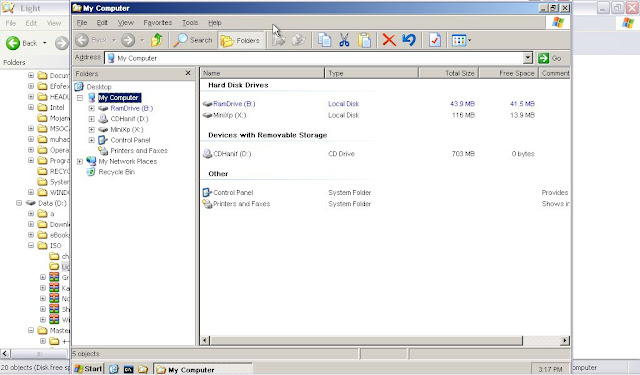Open the Tools menu
This screenshot has height=375, width=640.
[x=190, y=23]
